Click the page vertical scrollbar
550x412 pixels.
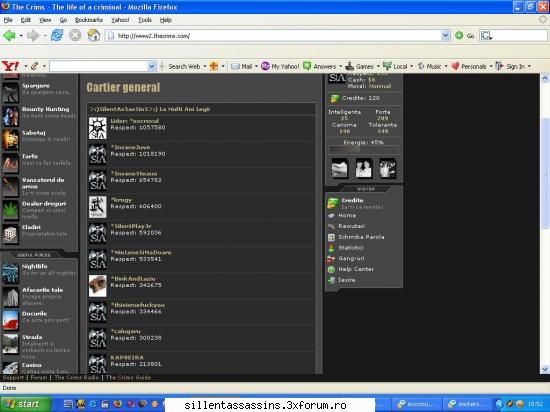pos(545,224)
